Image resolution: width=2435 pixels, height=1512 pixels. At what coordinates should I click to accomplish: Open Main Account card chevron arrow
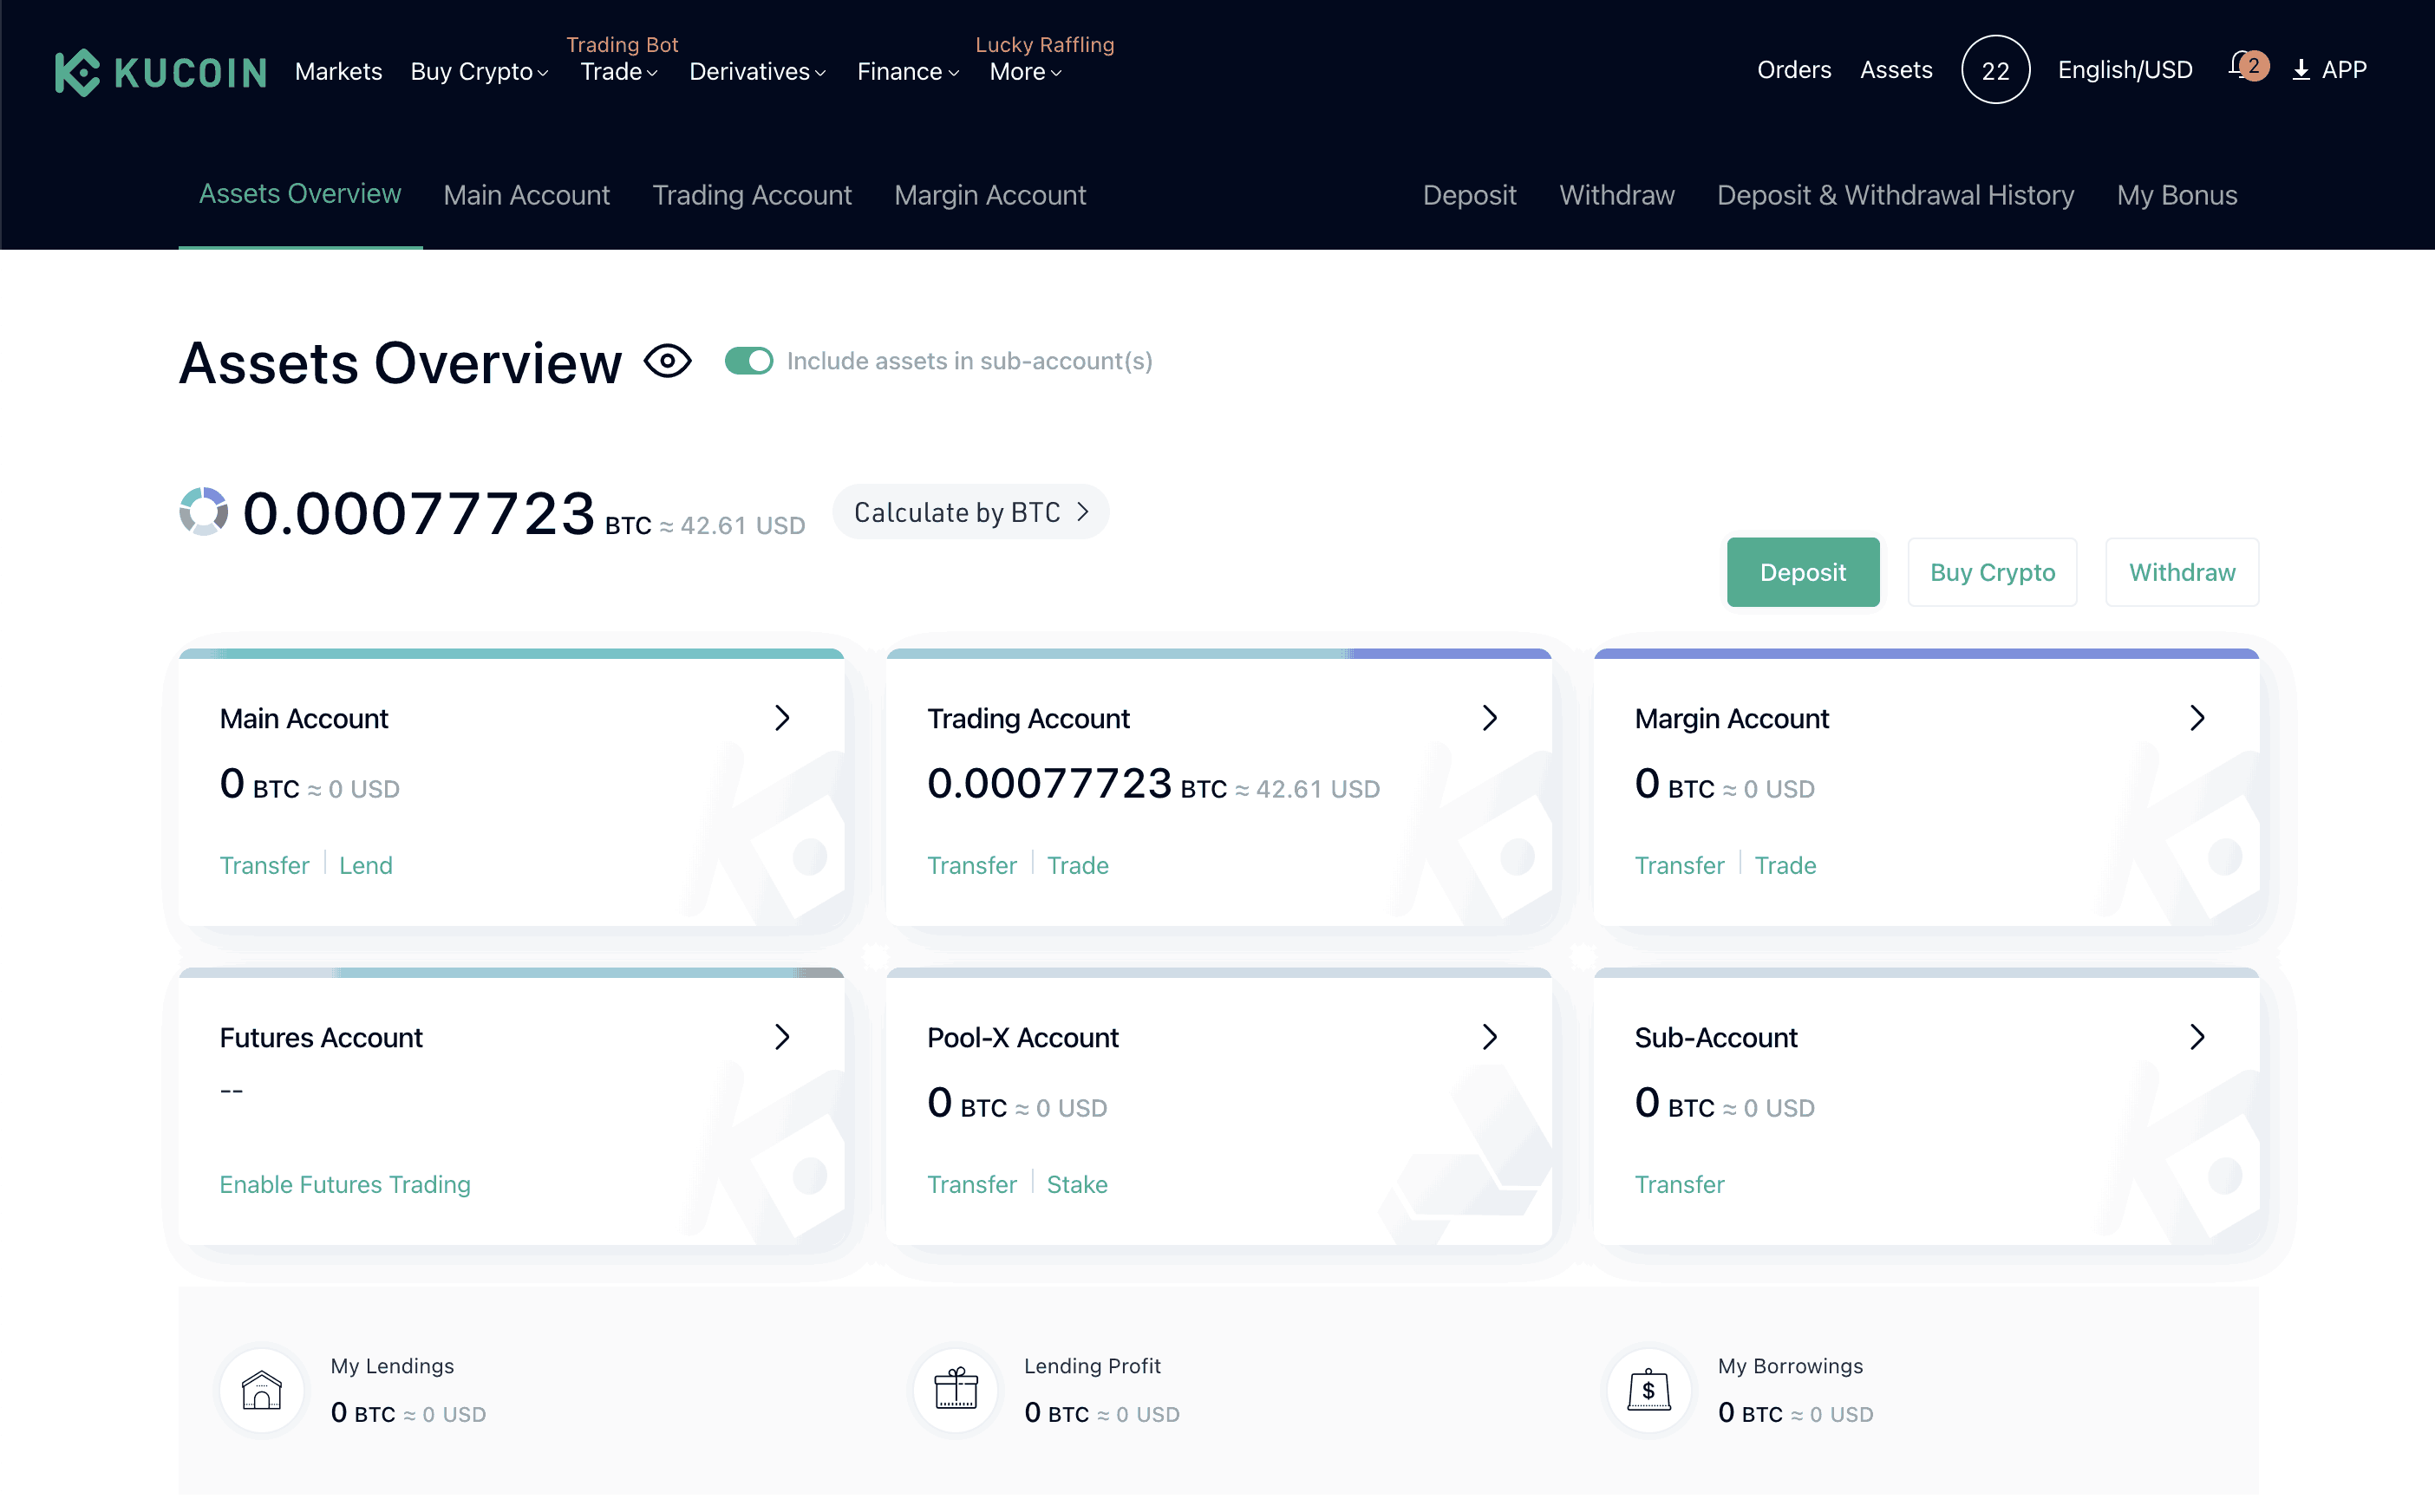coord(782,718)
